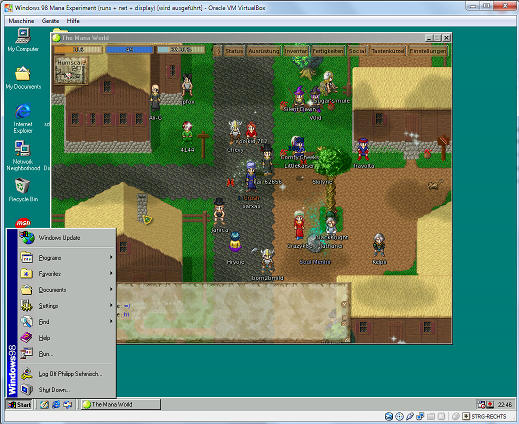Click the Windows Update globe icon in Start menu
This screenshot has width=519, height=424.
[x=27, y=237]
